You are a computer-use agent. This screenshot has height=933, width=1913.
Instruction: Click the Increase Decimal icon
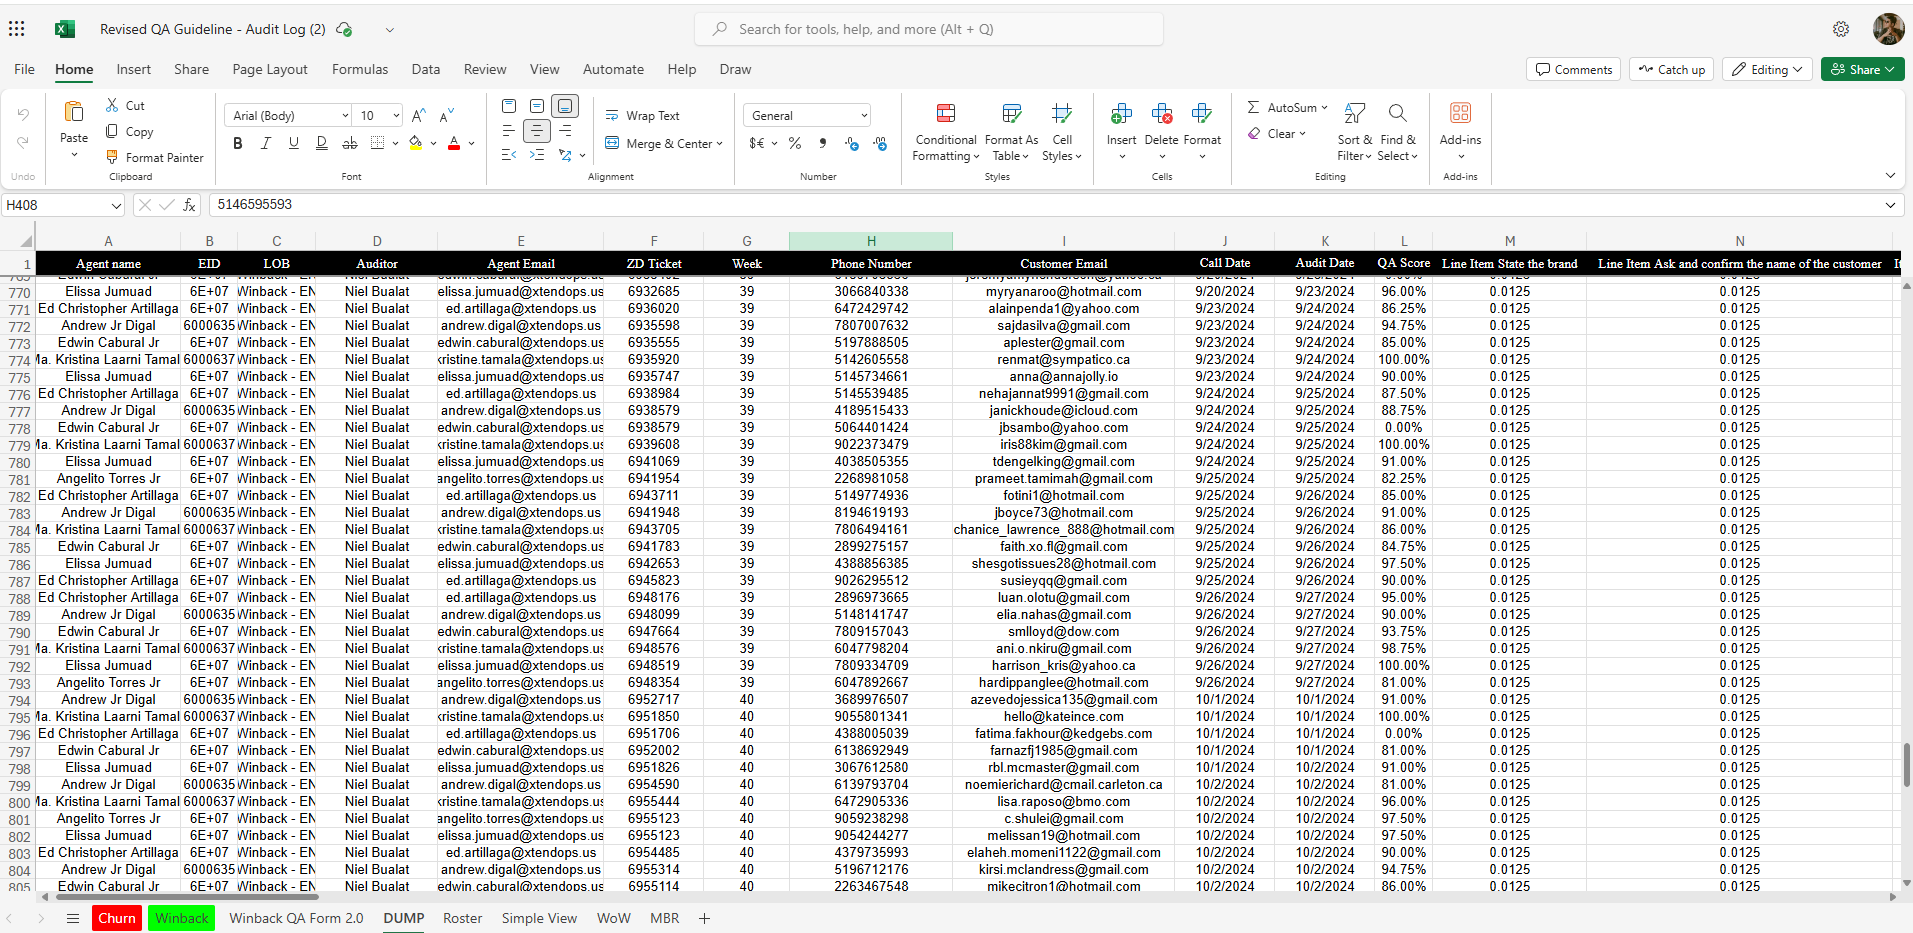(852, 144)
